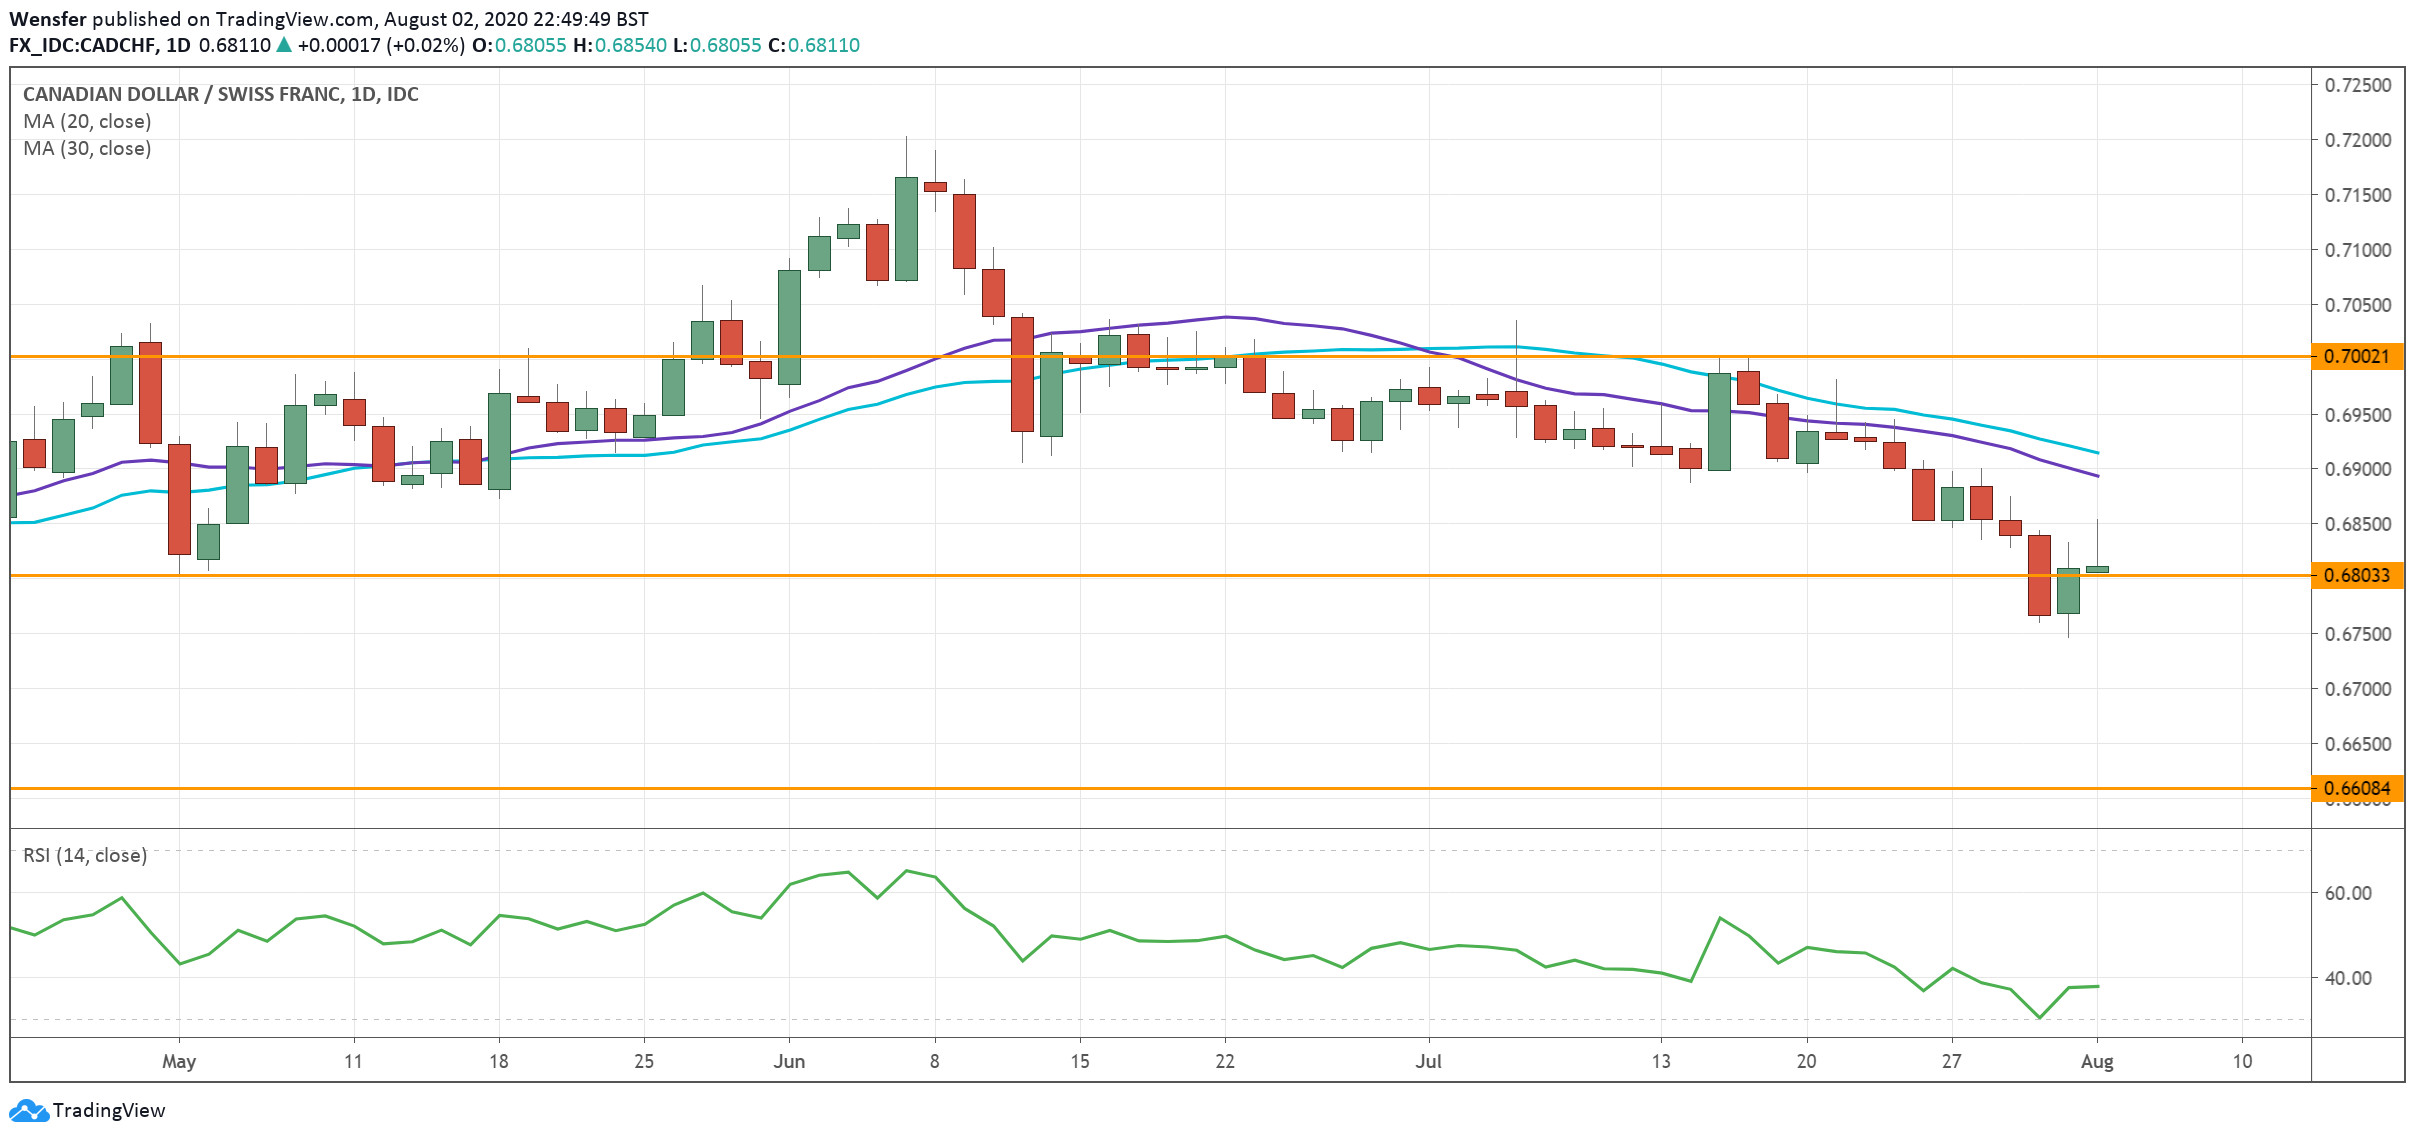Click the Jul label on the time axis

tap(1430, 1063)
